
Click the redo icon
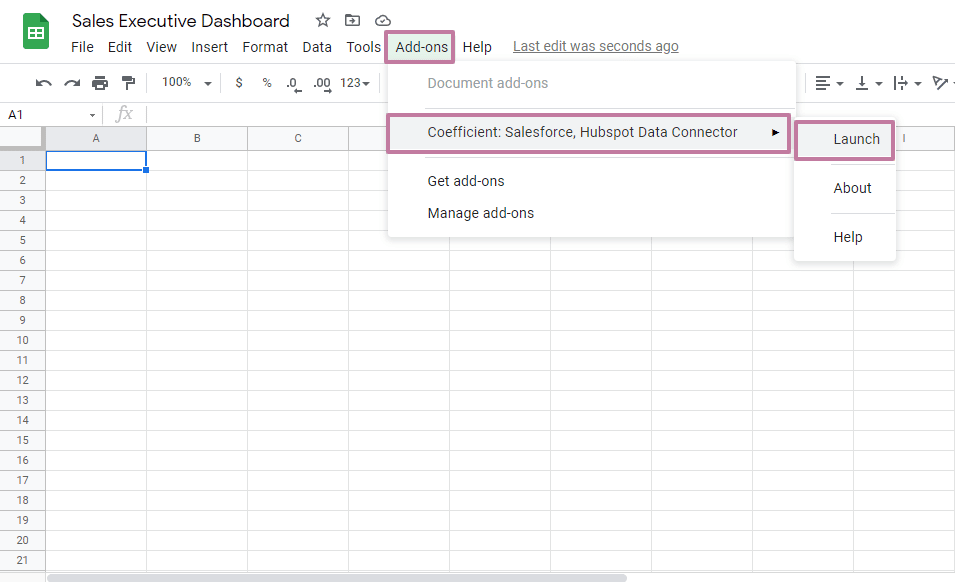coord(72,83)
